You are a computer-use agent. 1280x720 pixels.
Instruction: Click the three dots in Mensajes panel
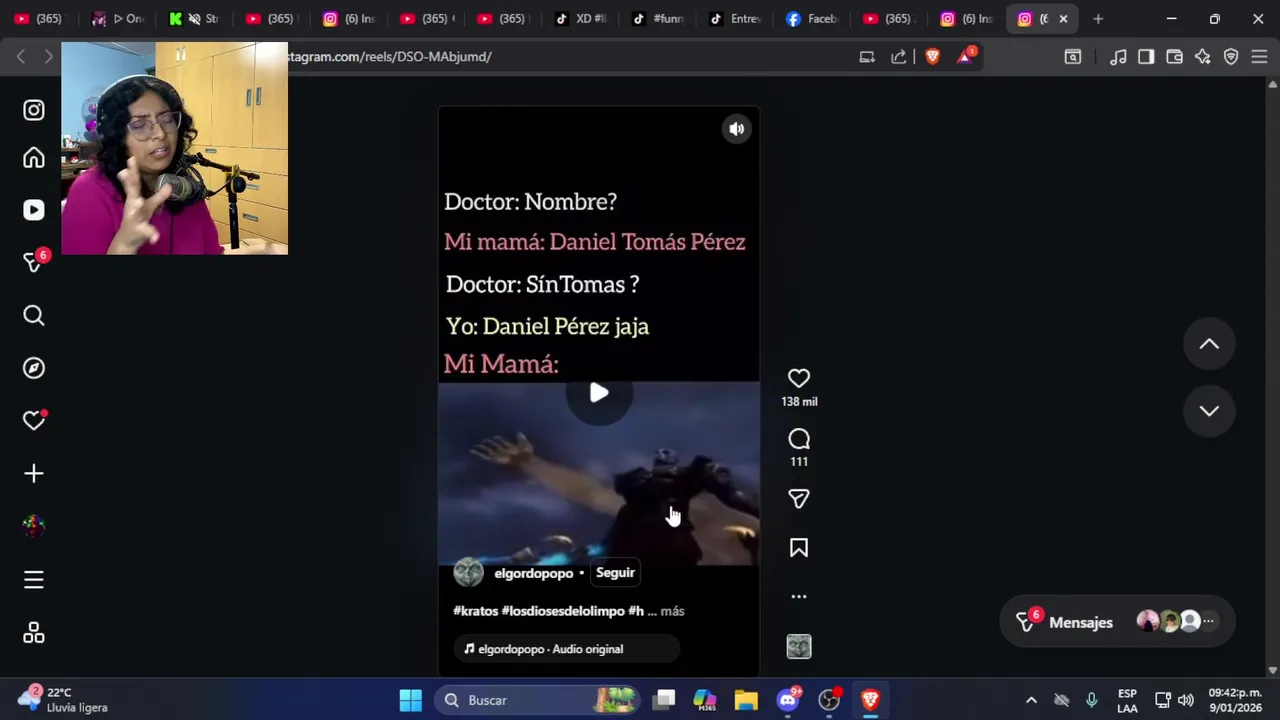point(1208,622)
